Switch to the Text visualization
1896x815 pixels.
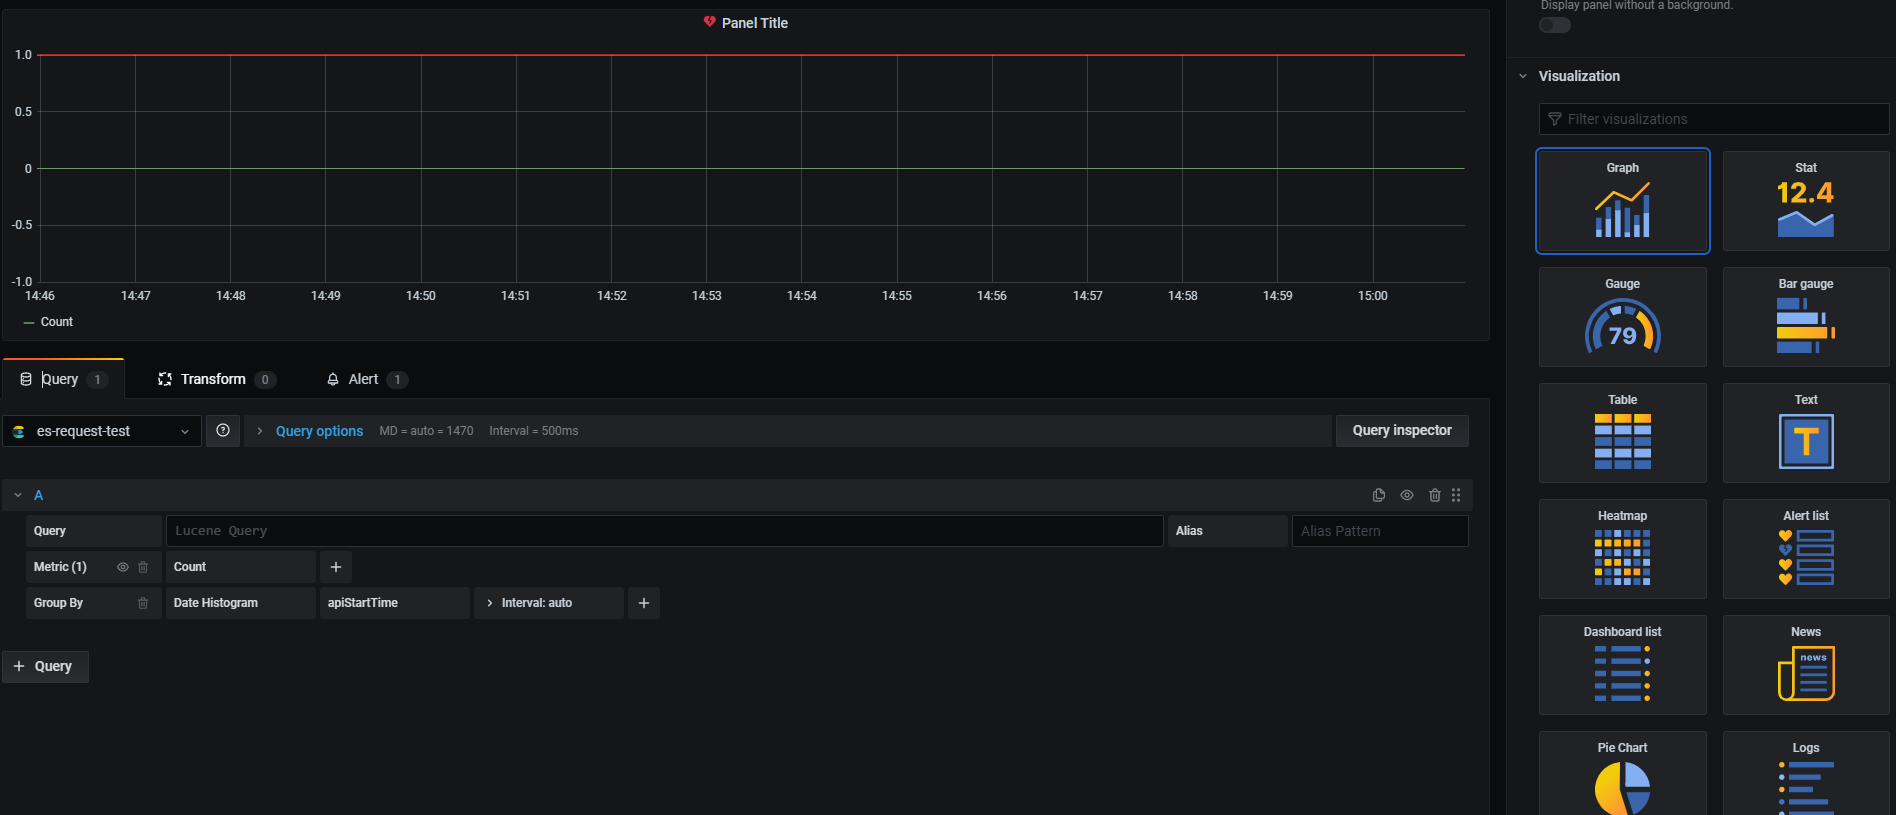[1806, 433]
